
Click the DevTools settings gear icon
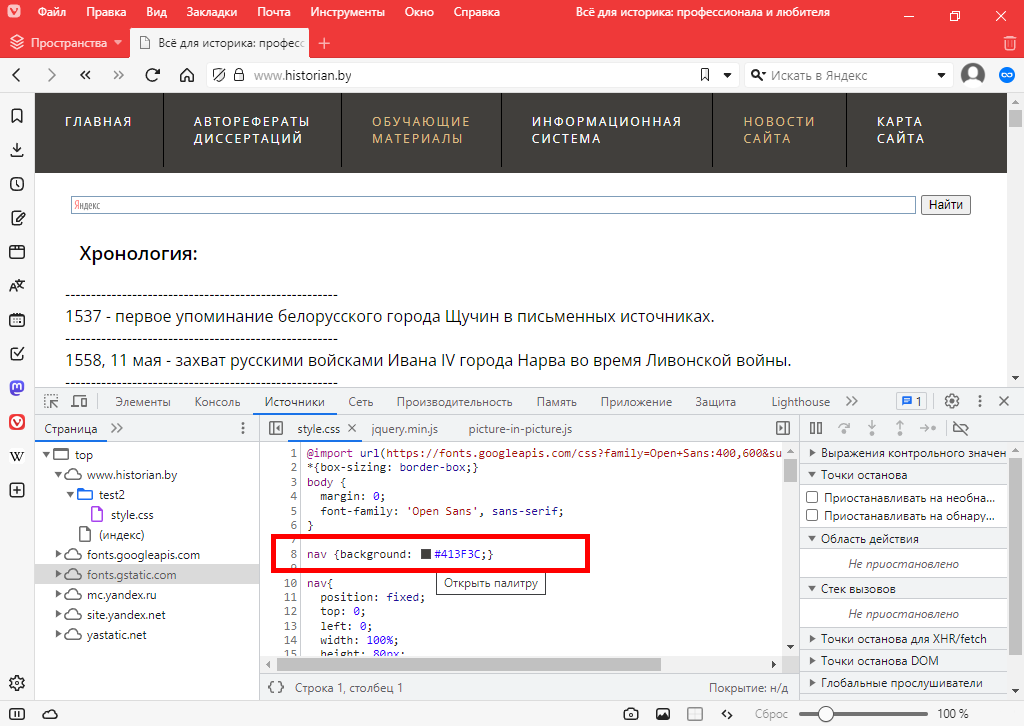click(952, 401)
